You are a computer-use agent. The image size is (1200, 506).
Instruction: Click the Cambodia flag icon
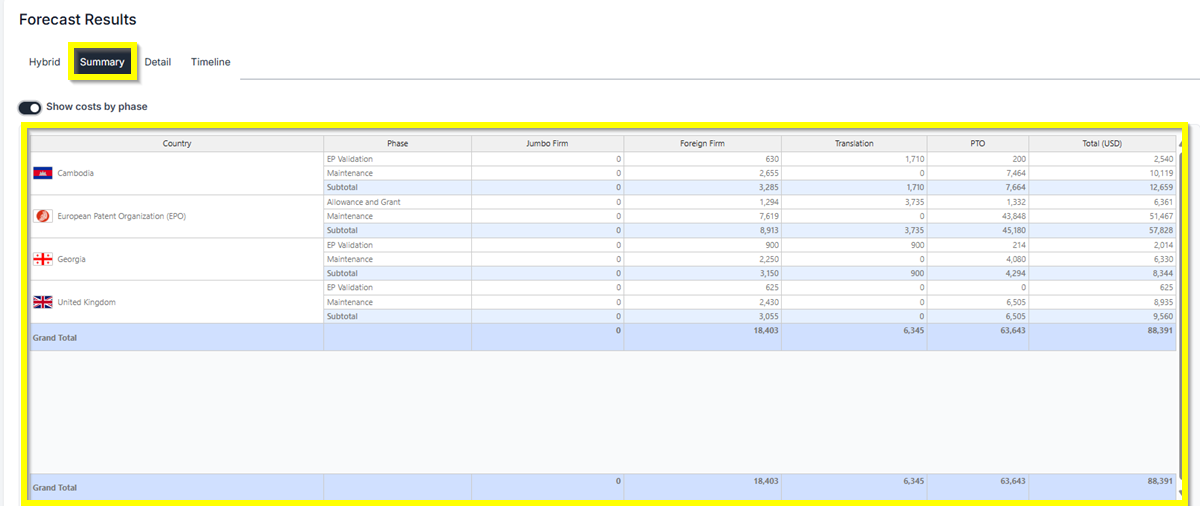point(43,173)
